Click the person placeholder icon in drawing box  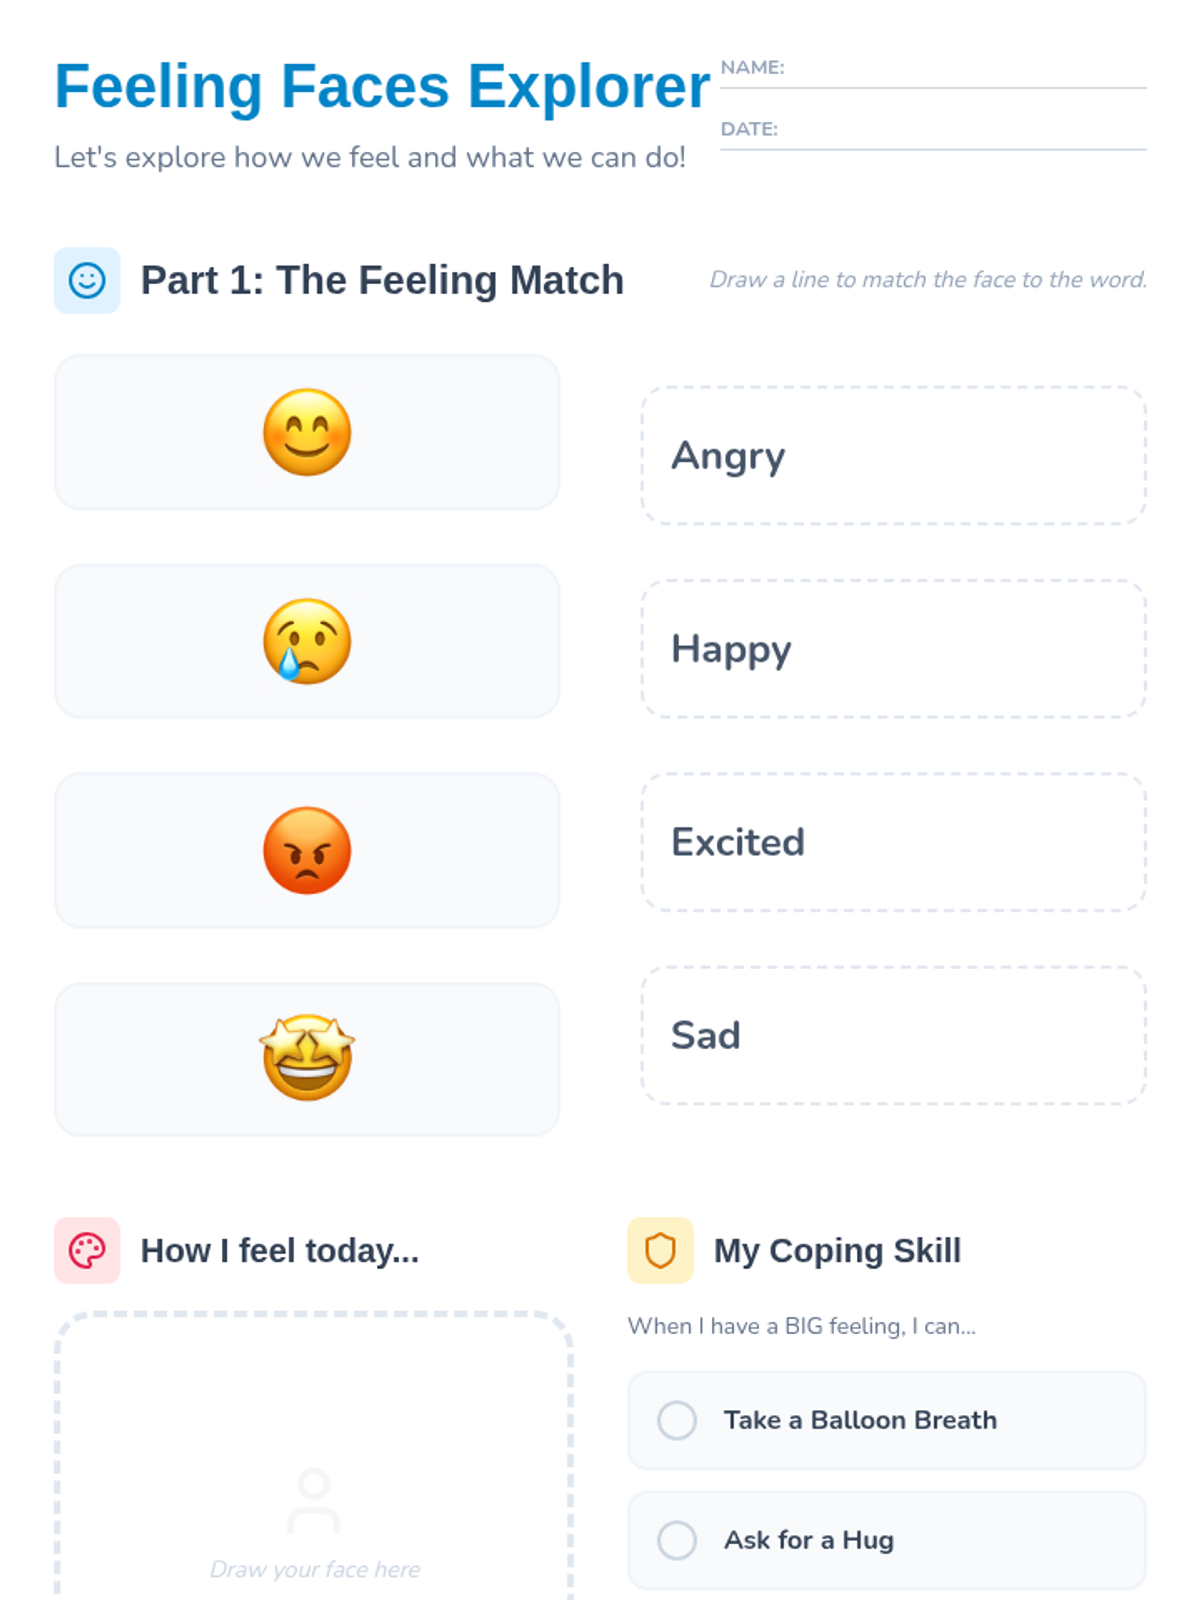coord(314,1500)
